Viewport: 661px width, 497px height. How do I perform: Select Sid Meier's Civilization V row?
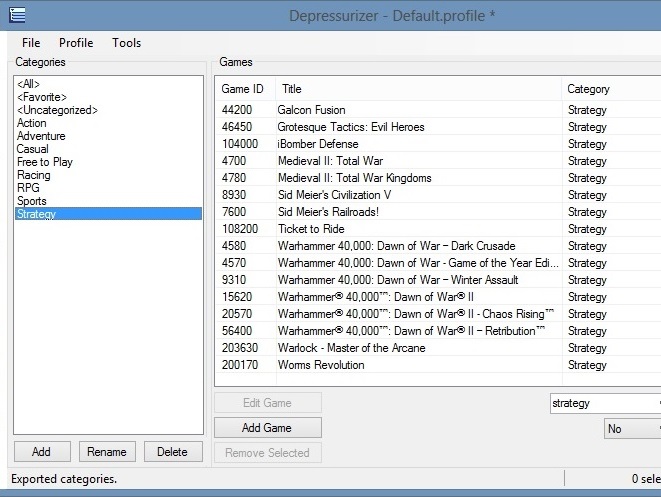(438, 195)
